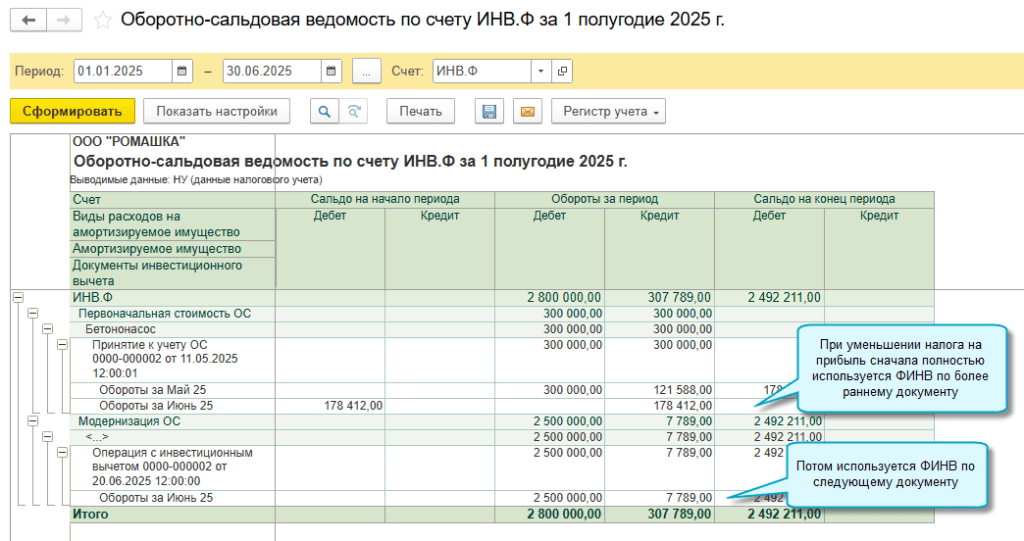Click the forward navigation arrow
Screen dimensions: 1024x541
pos(64,20)
